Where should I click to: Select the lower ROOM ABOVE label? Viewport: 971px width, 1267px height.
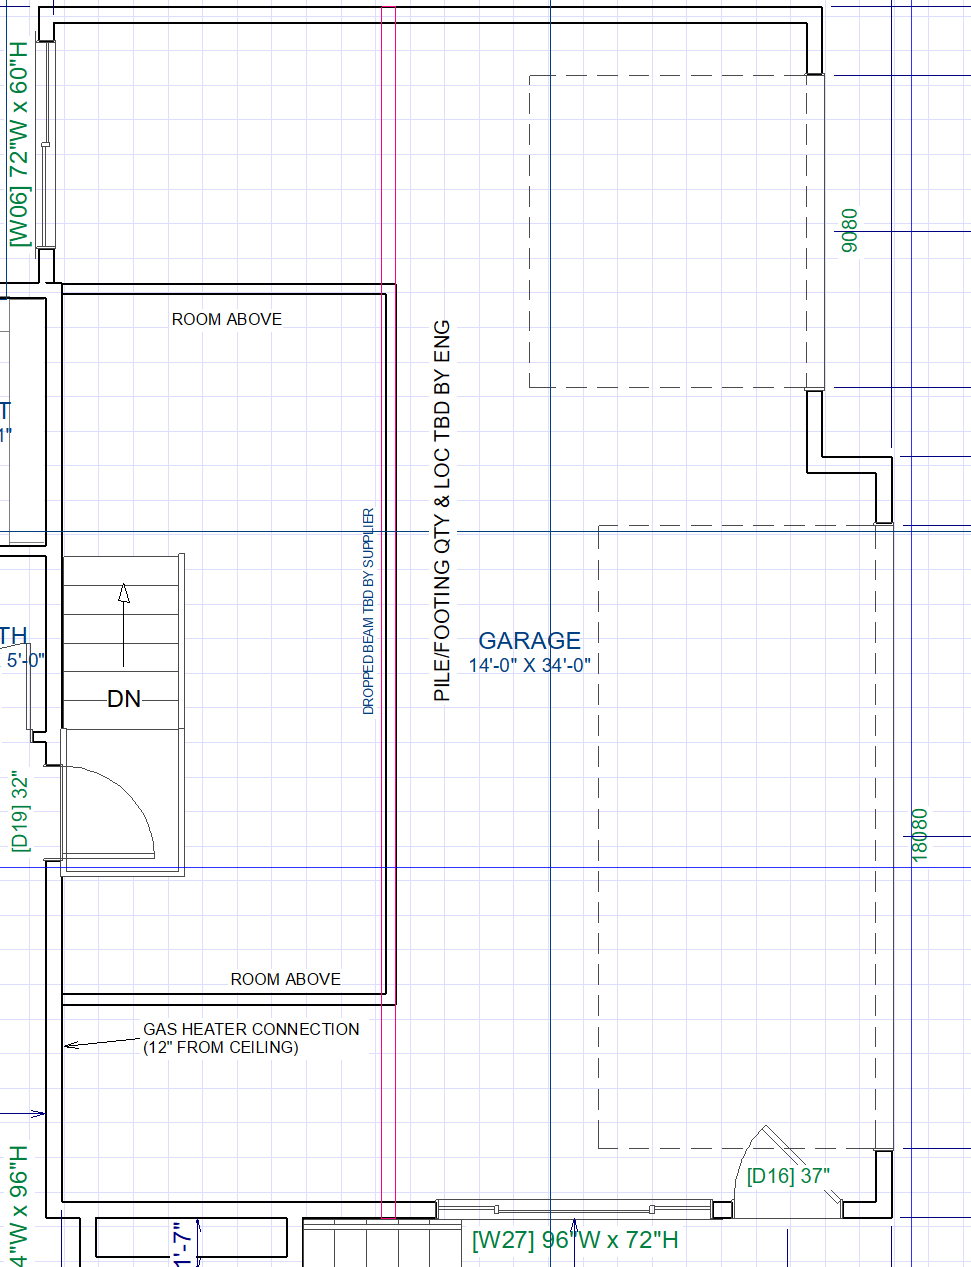(285, 979)
